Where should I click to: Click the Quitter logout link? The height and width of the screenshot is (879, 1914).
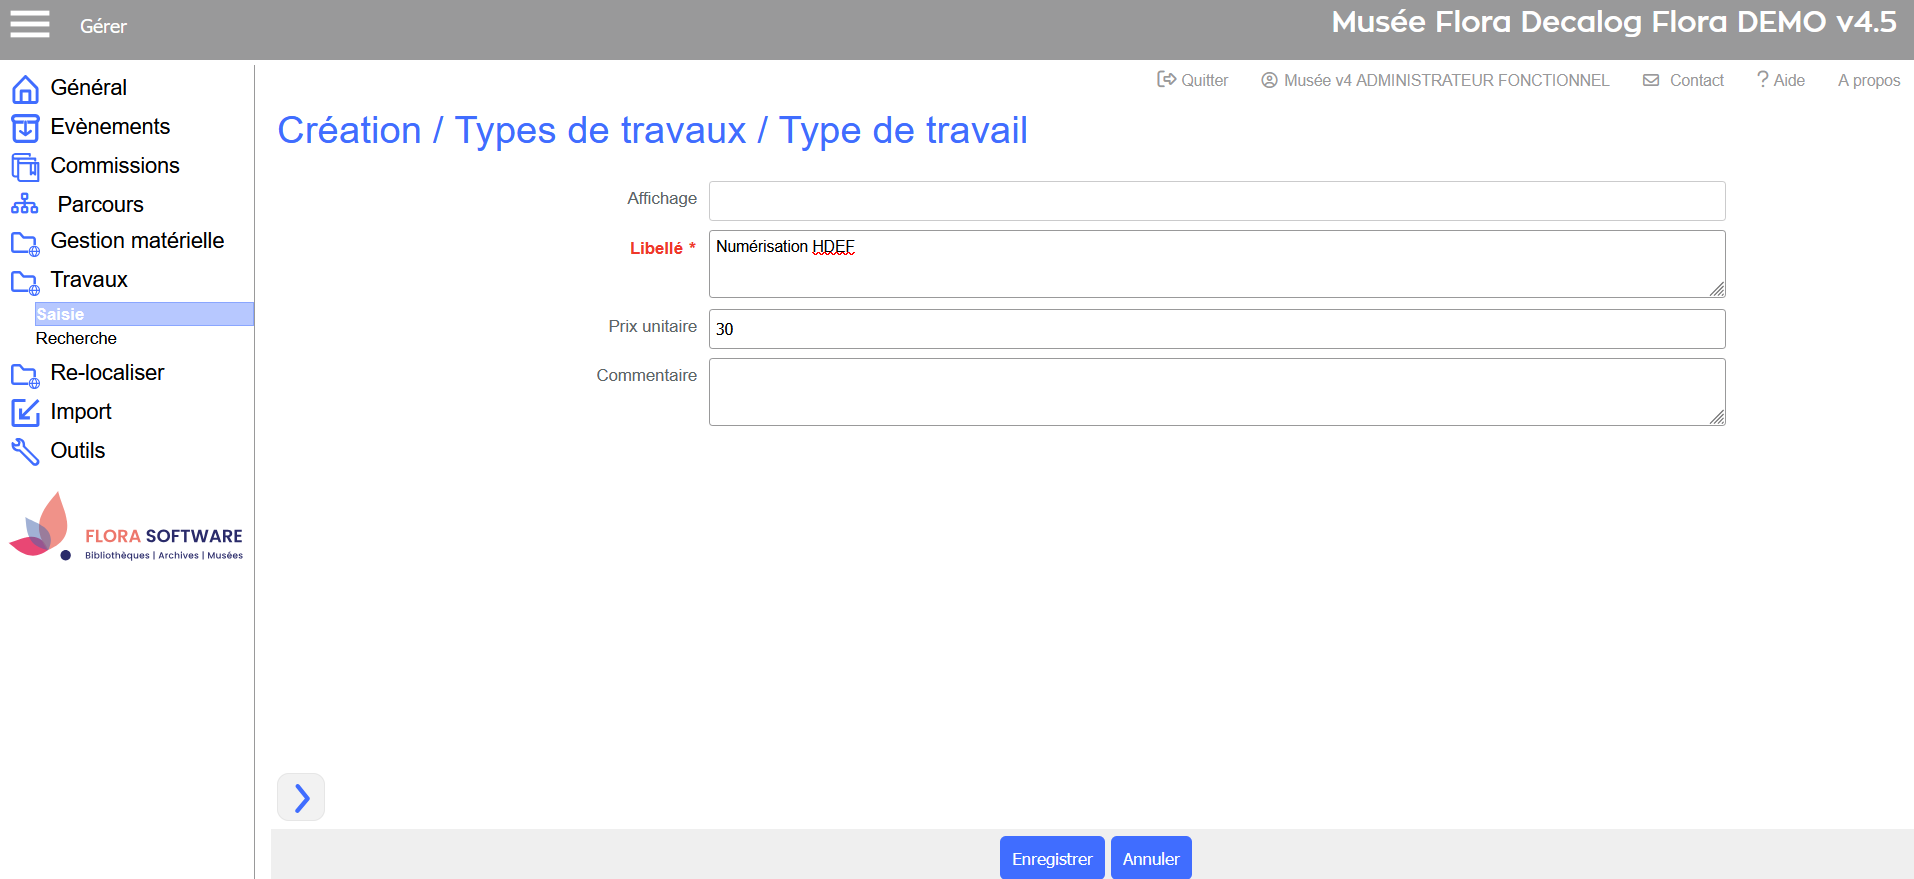[x=1193, y=80]
